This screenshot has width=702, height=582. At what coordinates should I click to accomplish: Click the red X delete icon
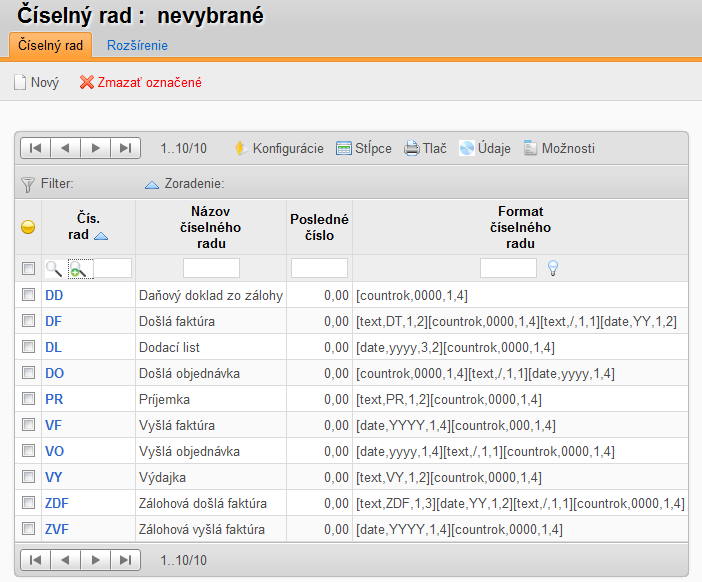(x=86, y=82)
